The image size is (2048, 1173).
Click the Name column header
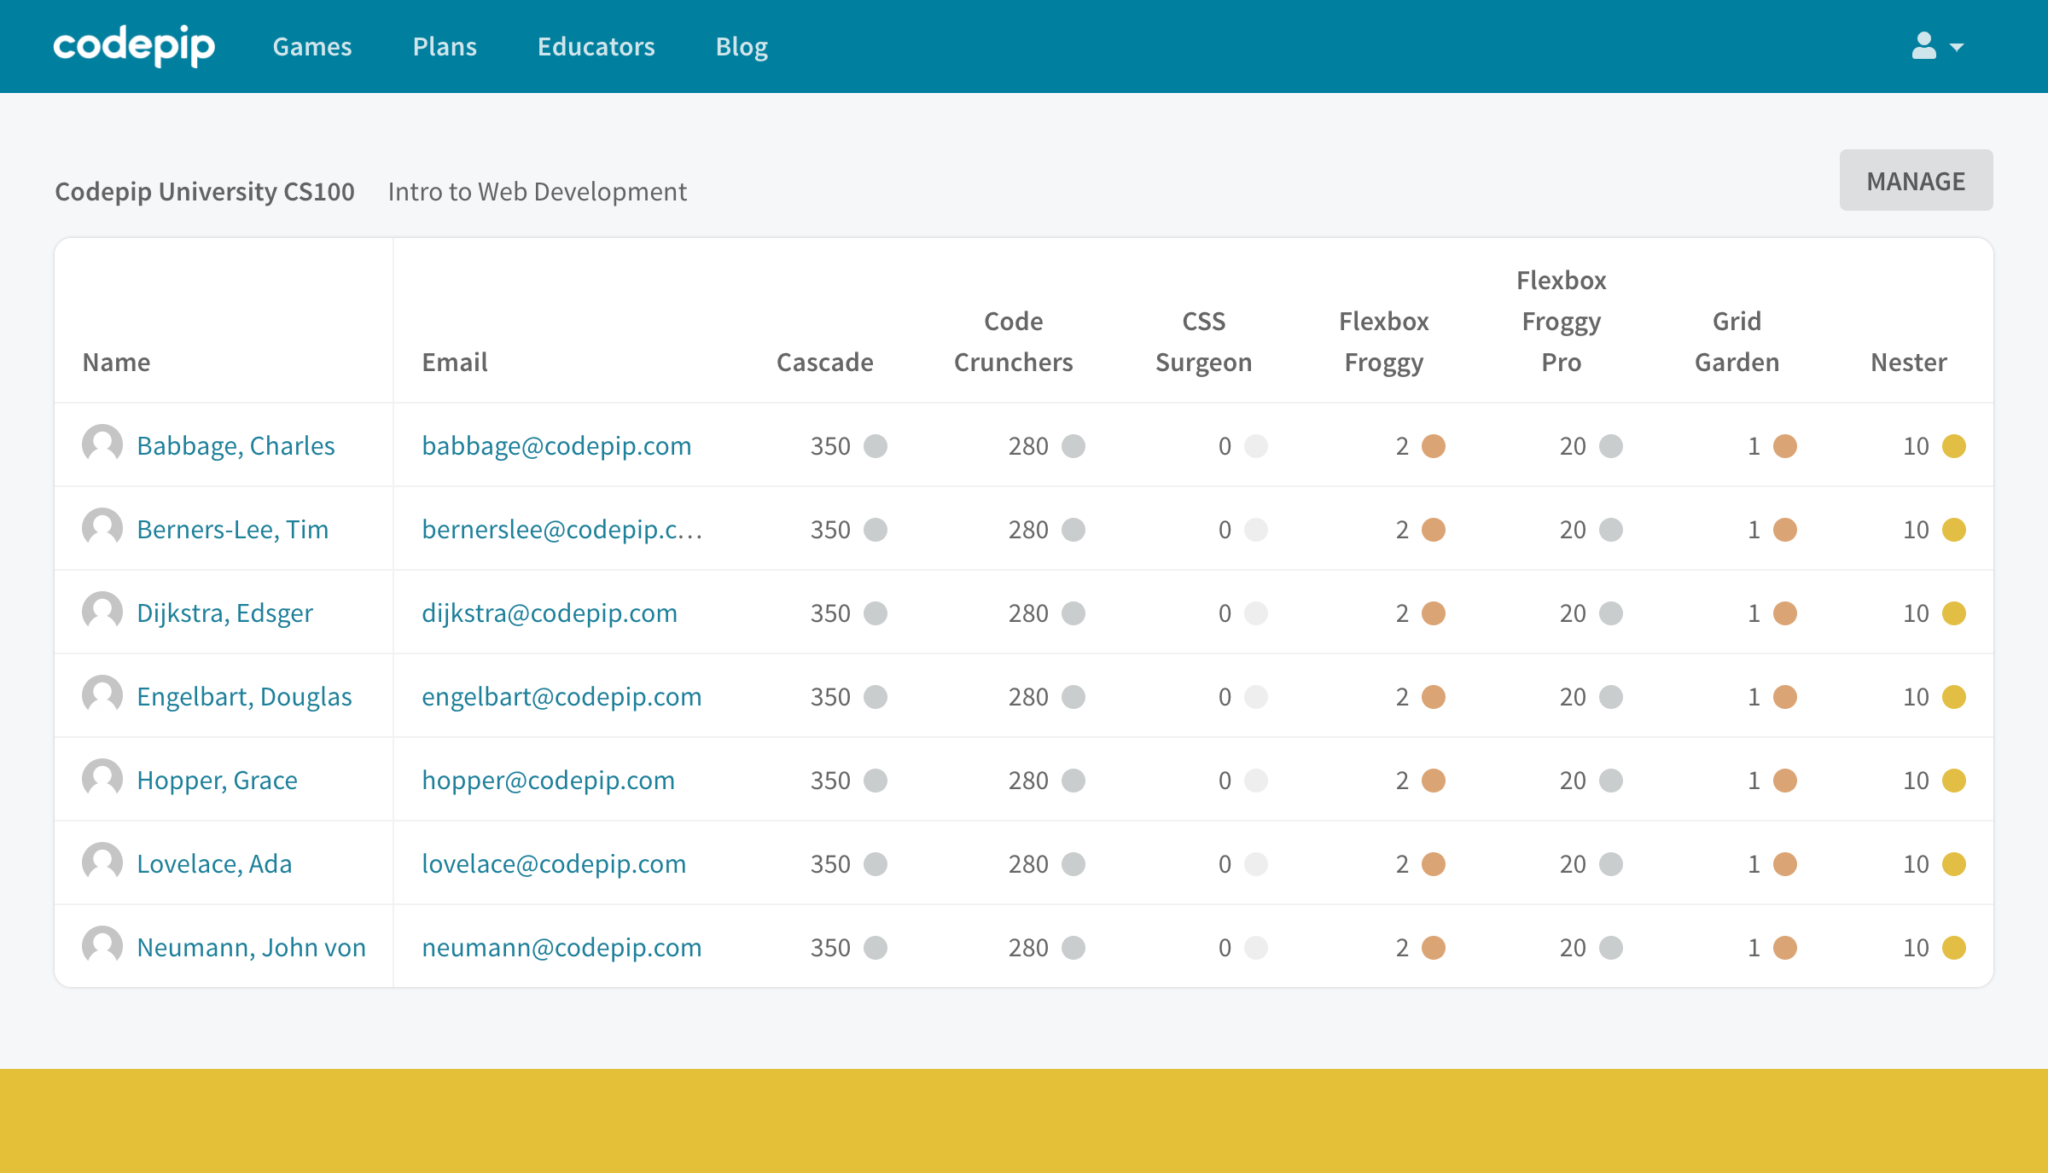(x=115, y=361)
